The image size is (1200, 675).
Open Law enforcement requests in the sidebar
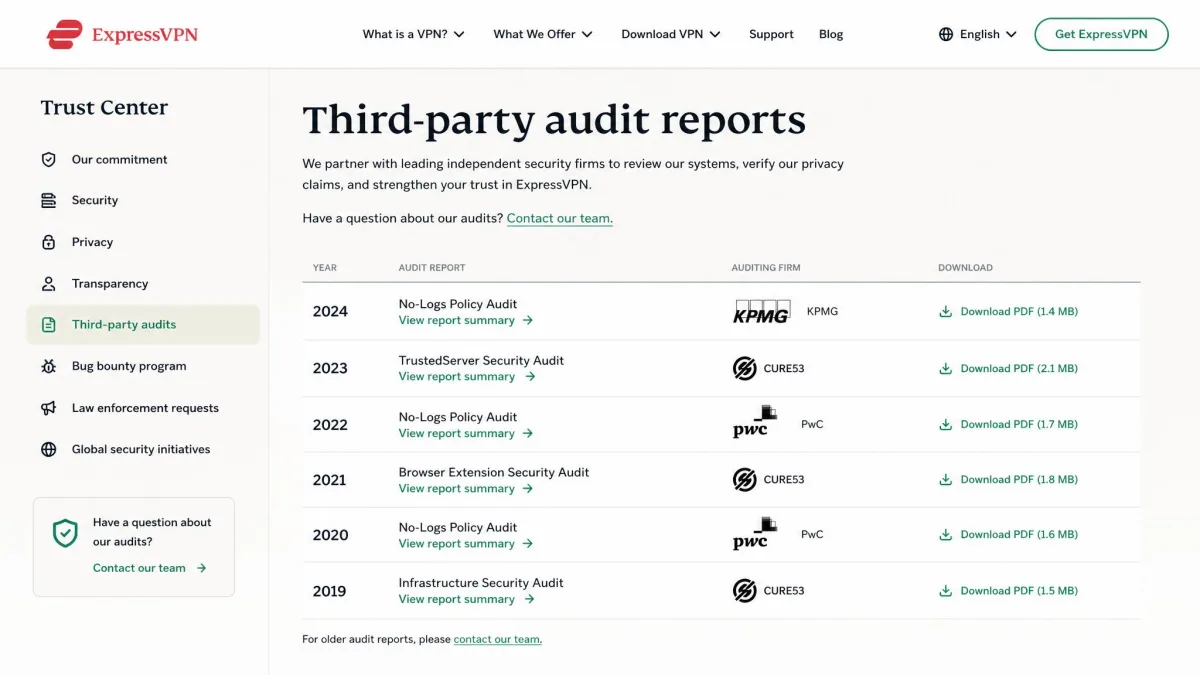click(x=143, y=408)
